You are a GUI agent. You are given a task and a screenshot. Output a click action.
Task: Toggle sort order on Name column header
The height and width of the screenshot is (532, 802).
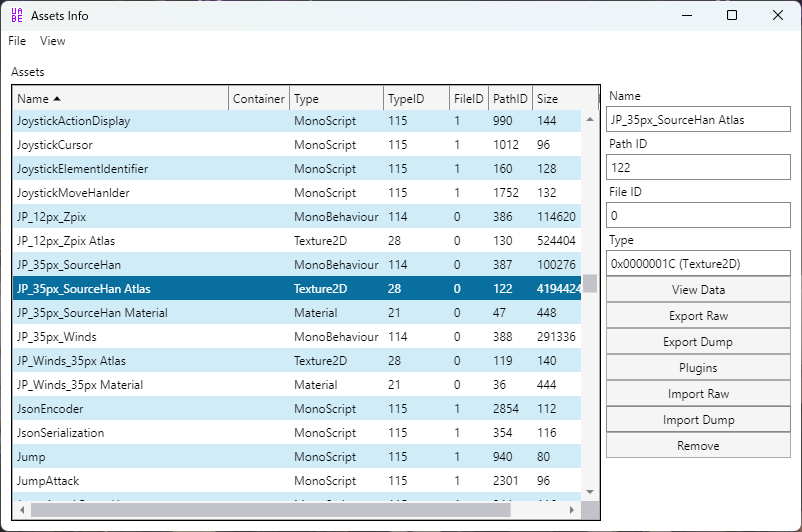[121, 99]
